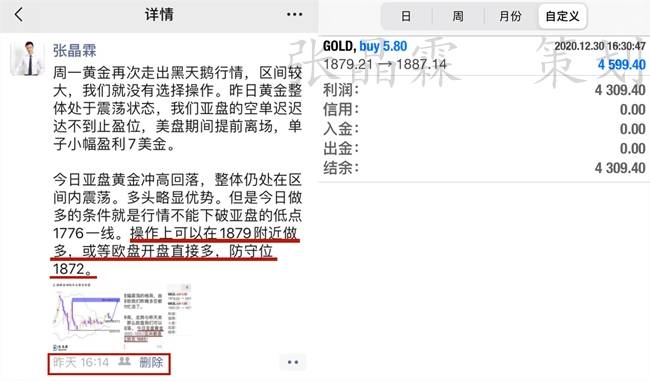Switch to the 日 tab

(406, 16)
